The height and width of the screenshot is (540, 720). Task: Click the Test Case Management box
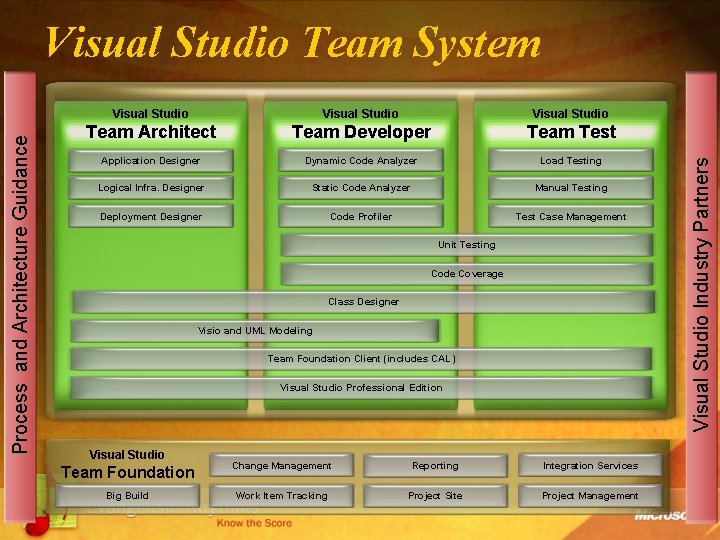pos(571,216)
